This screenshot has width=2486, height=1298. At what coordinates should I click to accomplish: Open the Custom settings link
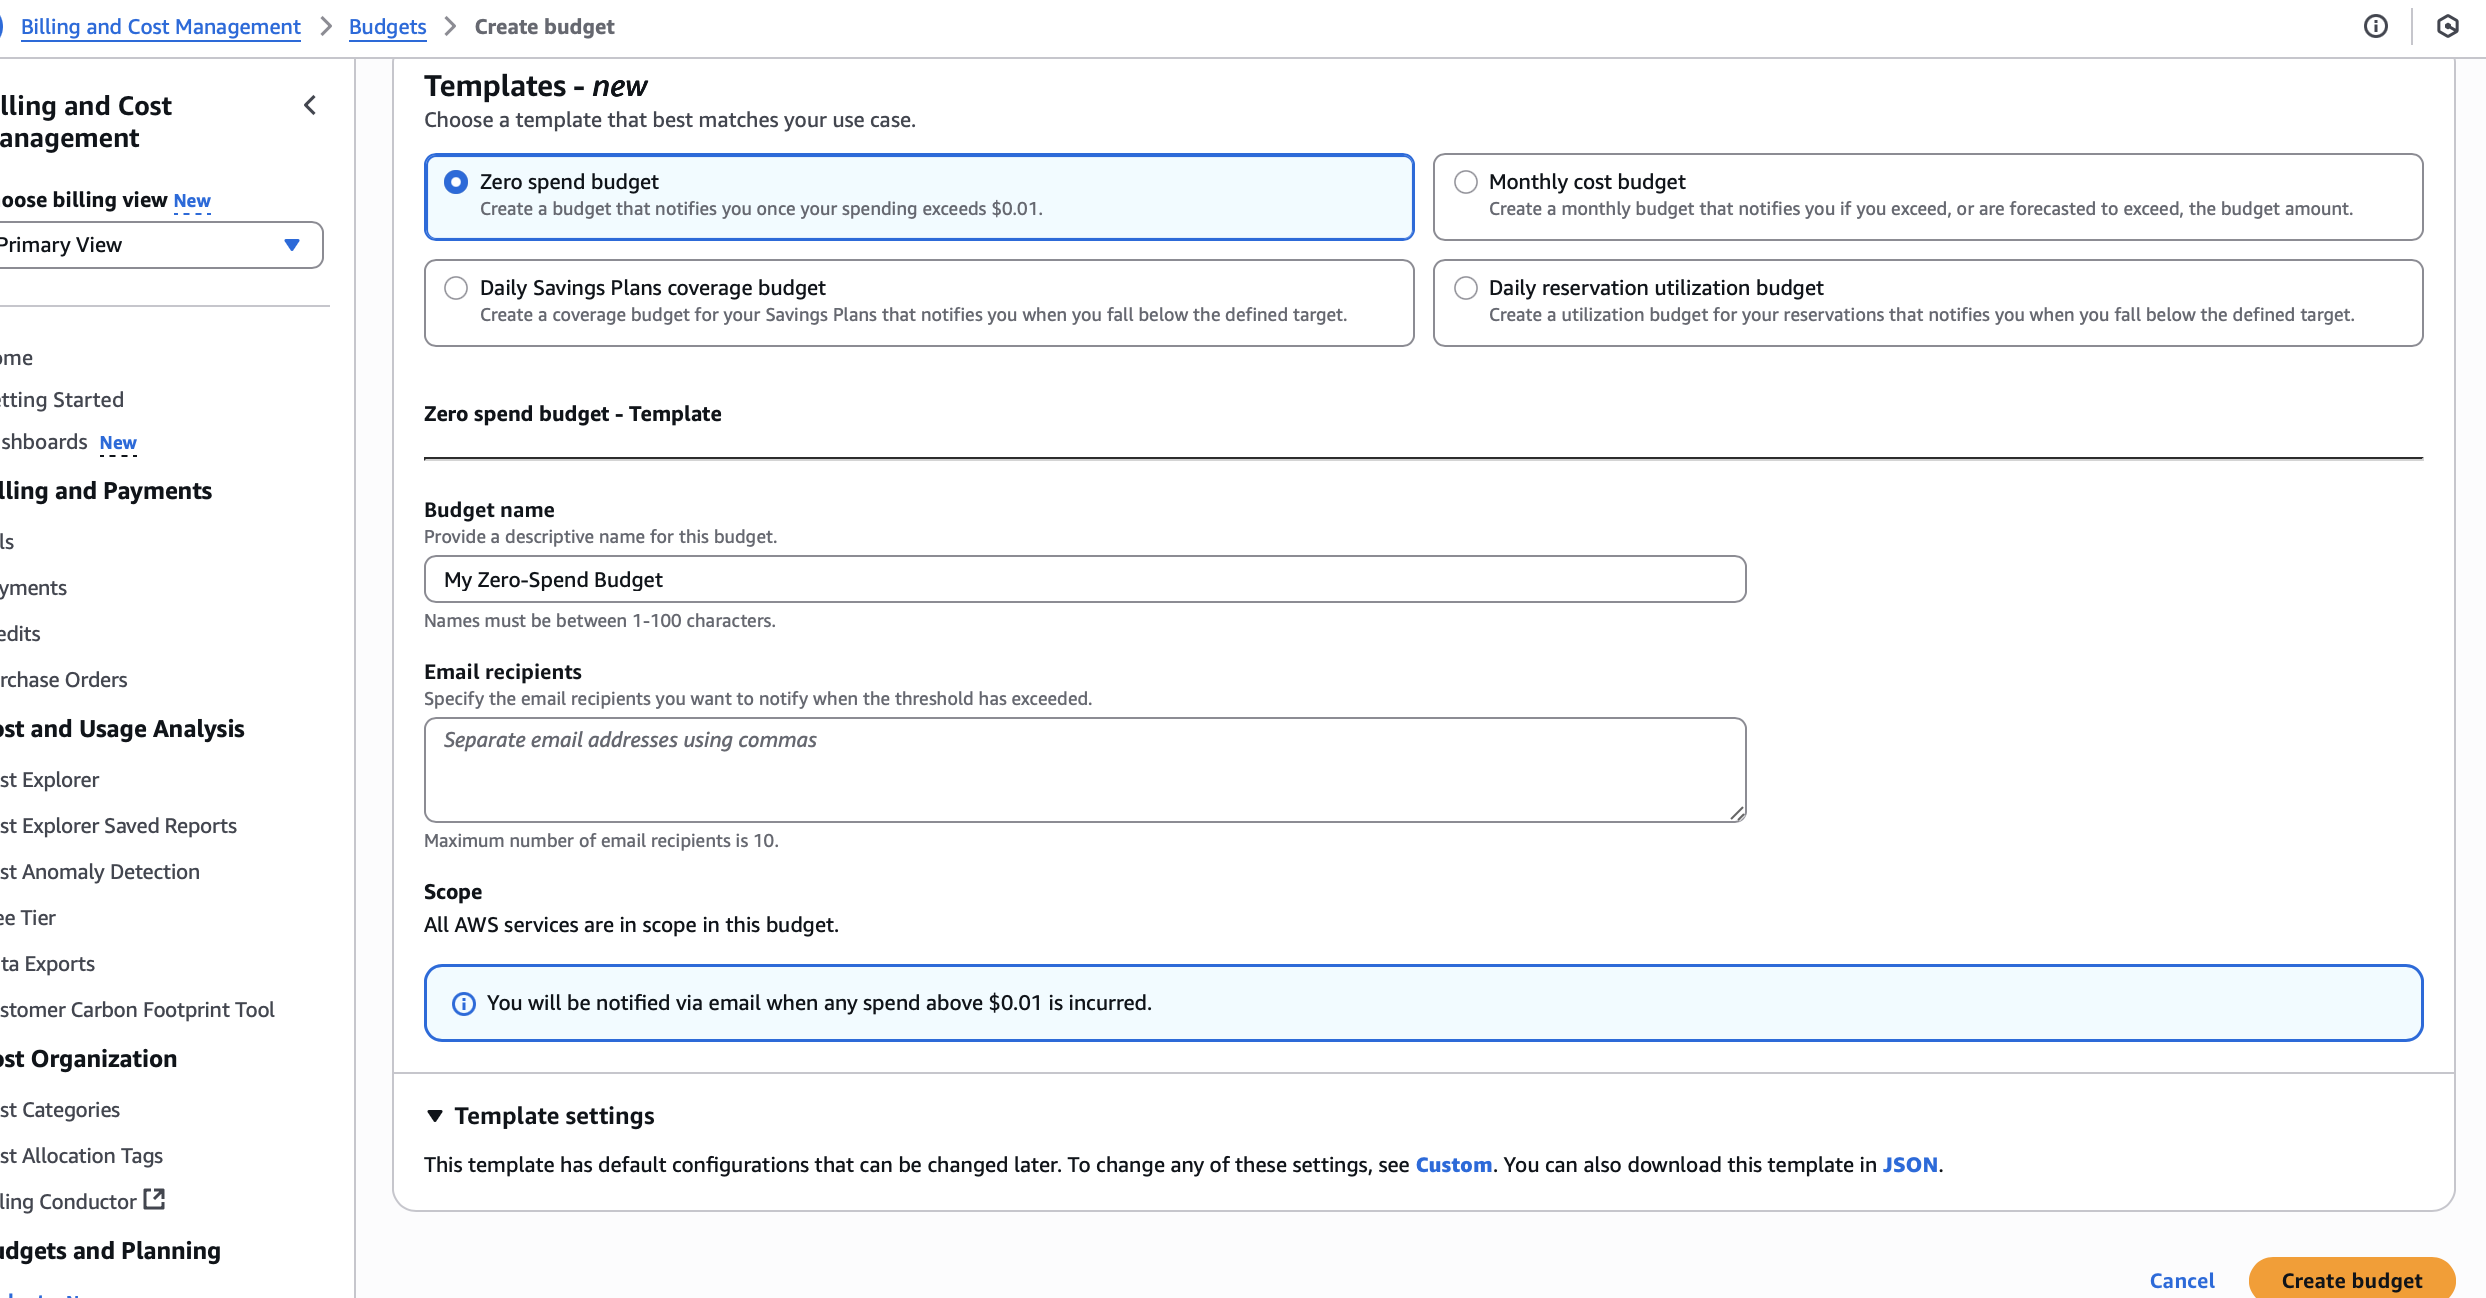[1453, 1165]
